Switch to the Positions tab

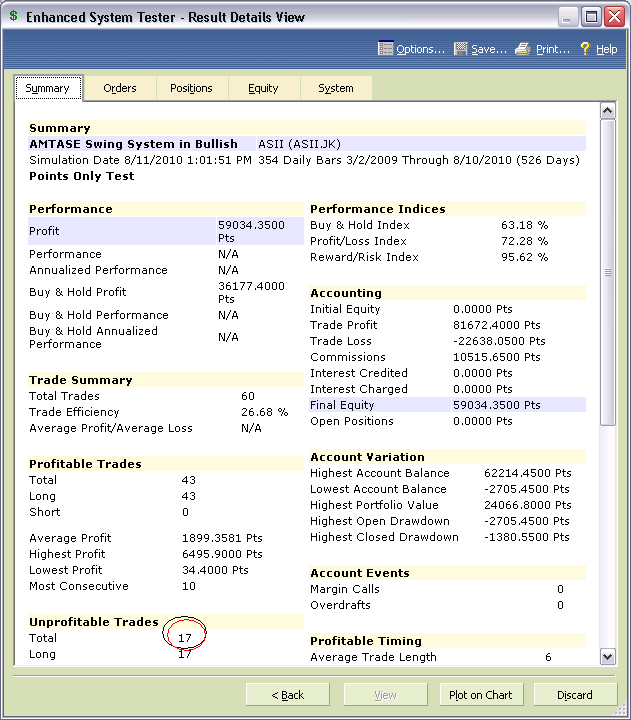click(x=191, y=88)
